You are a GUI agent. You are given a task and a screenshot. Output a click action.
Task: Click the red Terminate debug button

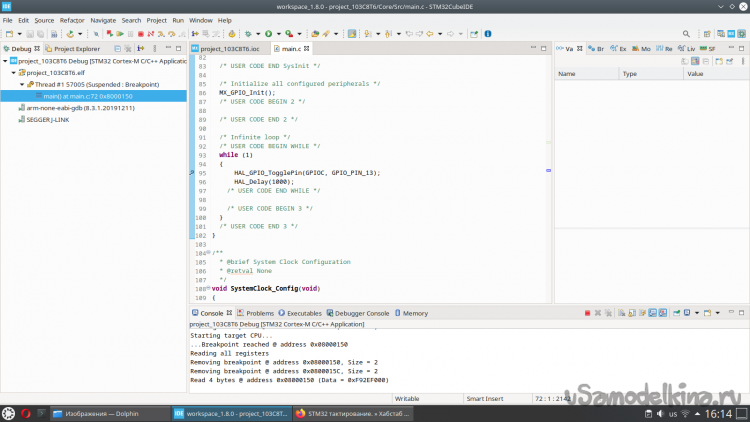[x=141, y=34]
